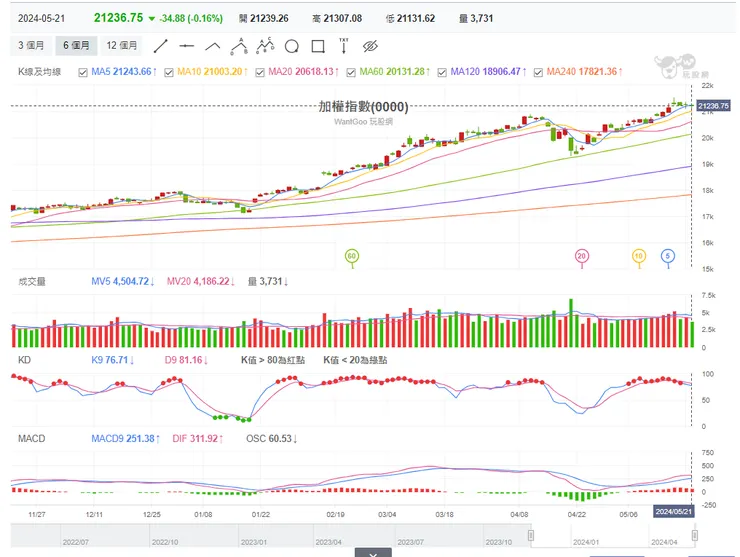740x557 pixels.
Task: Switch to the 12 個月 range tab
Action: coord(122,46)
